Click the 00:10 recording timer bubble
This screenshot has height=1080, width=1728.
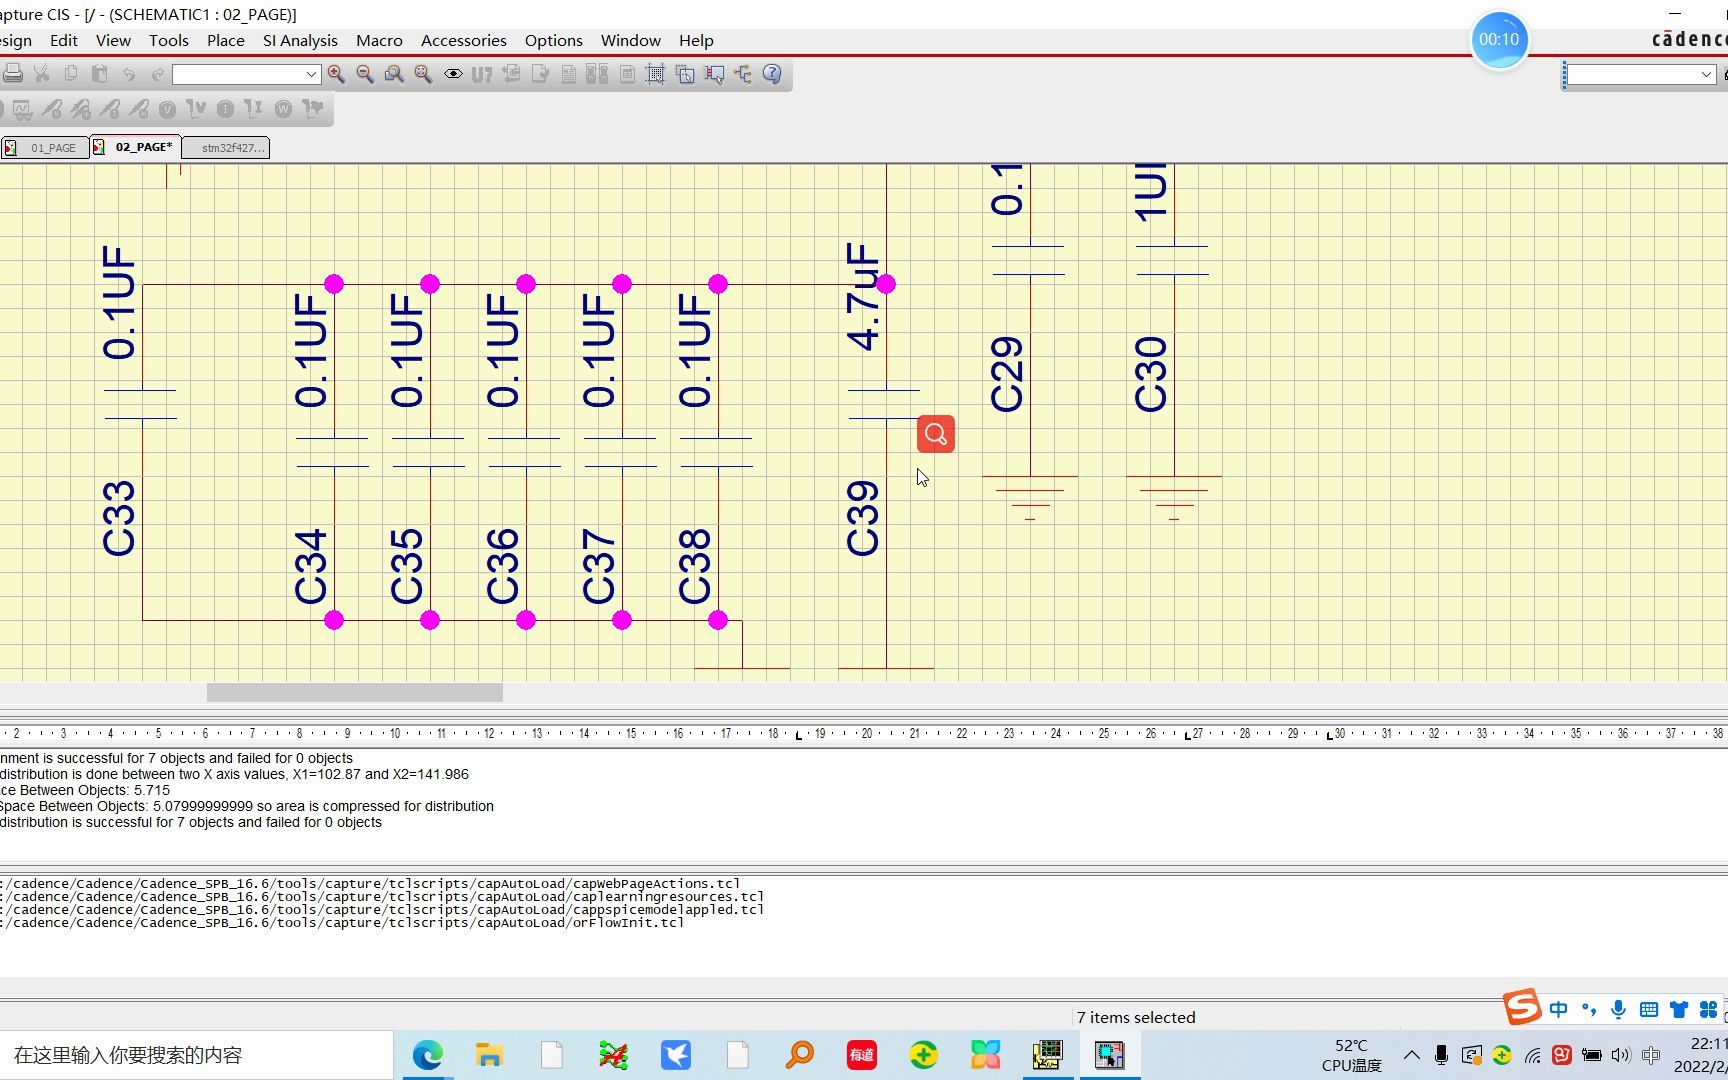point(1499,40)
